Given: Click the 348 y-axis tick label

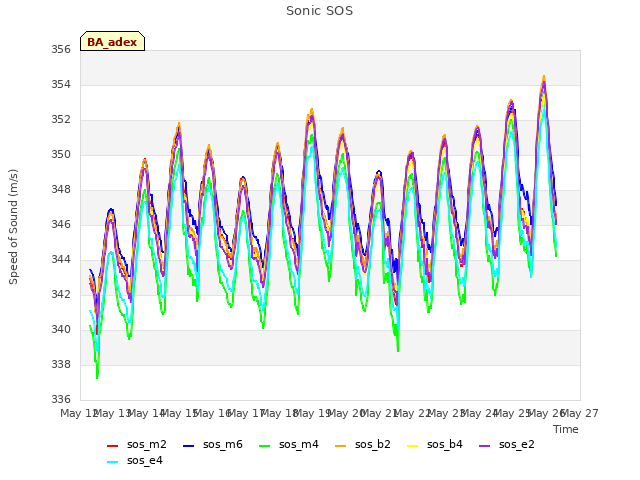Looking at the screenshot, I should click(x=61, y=189).
